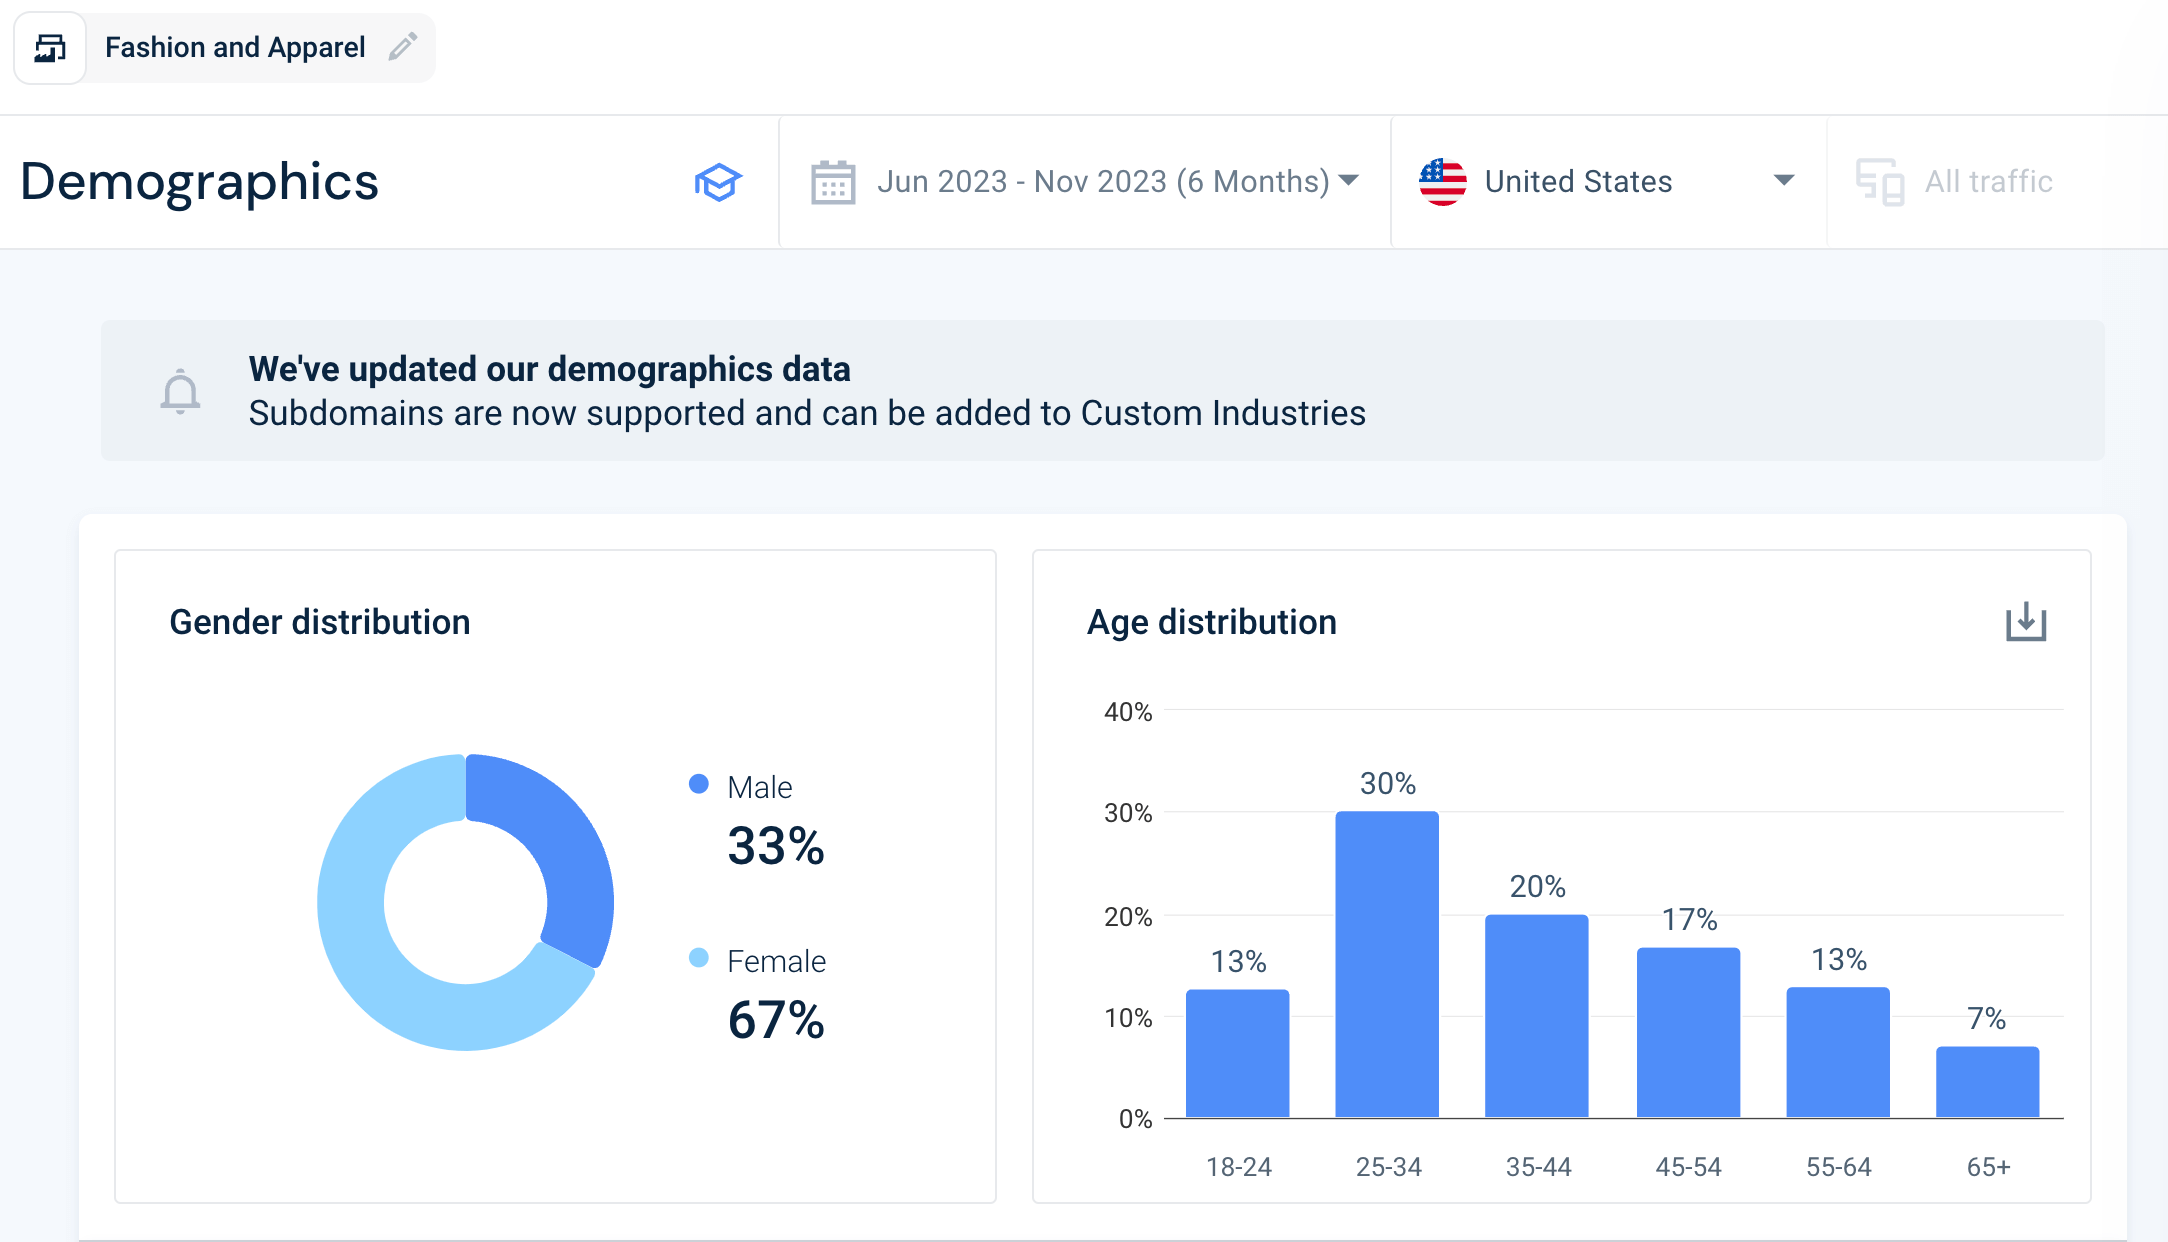Click 'We've updated our demographics data' notice
This screenshot has width=2168, height=1242.
550,369
